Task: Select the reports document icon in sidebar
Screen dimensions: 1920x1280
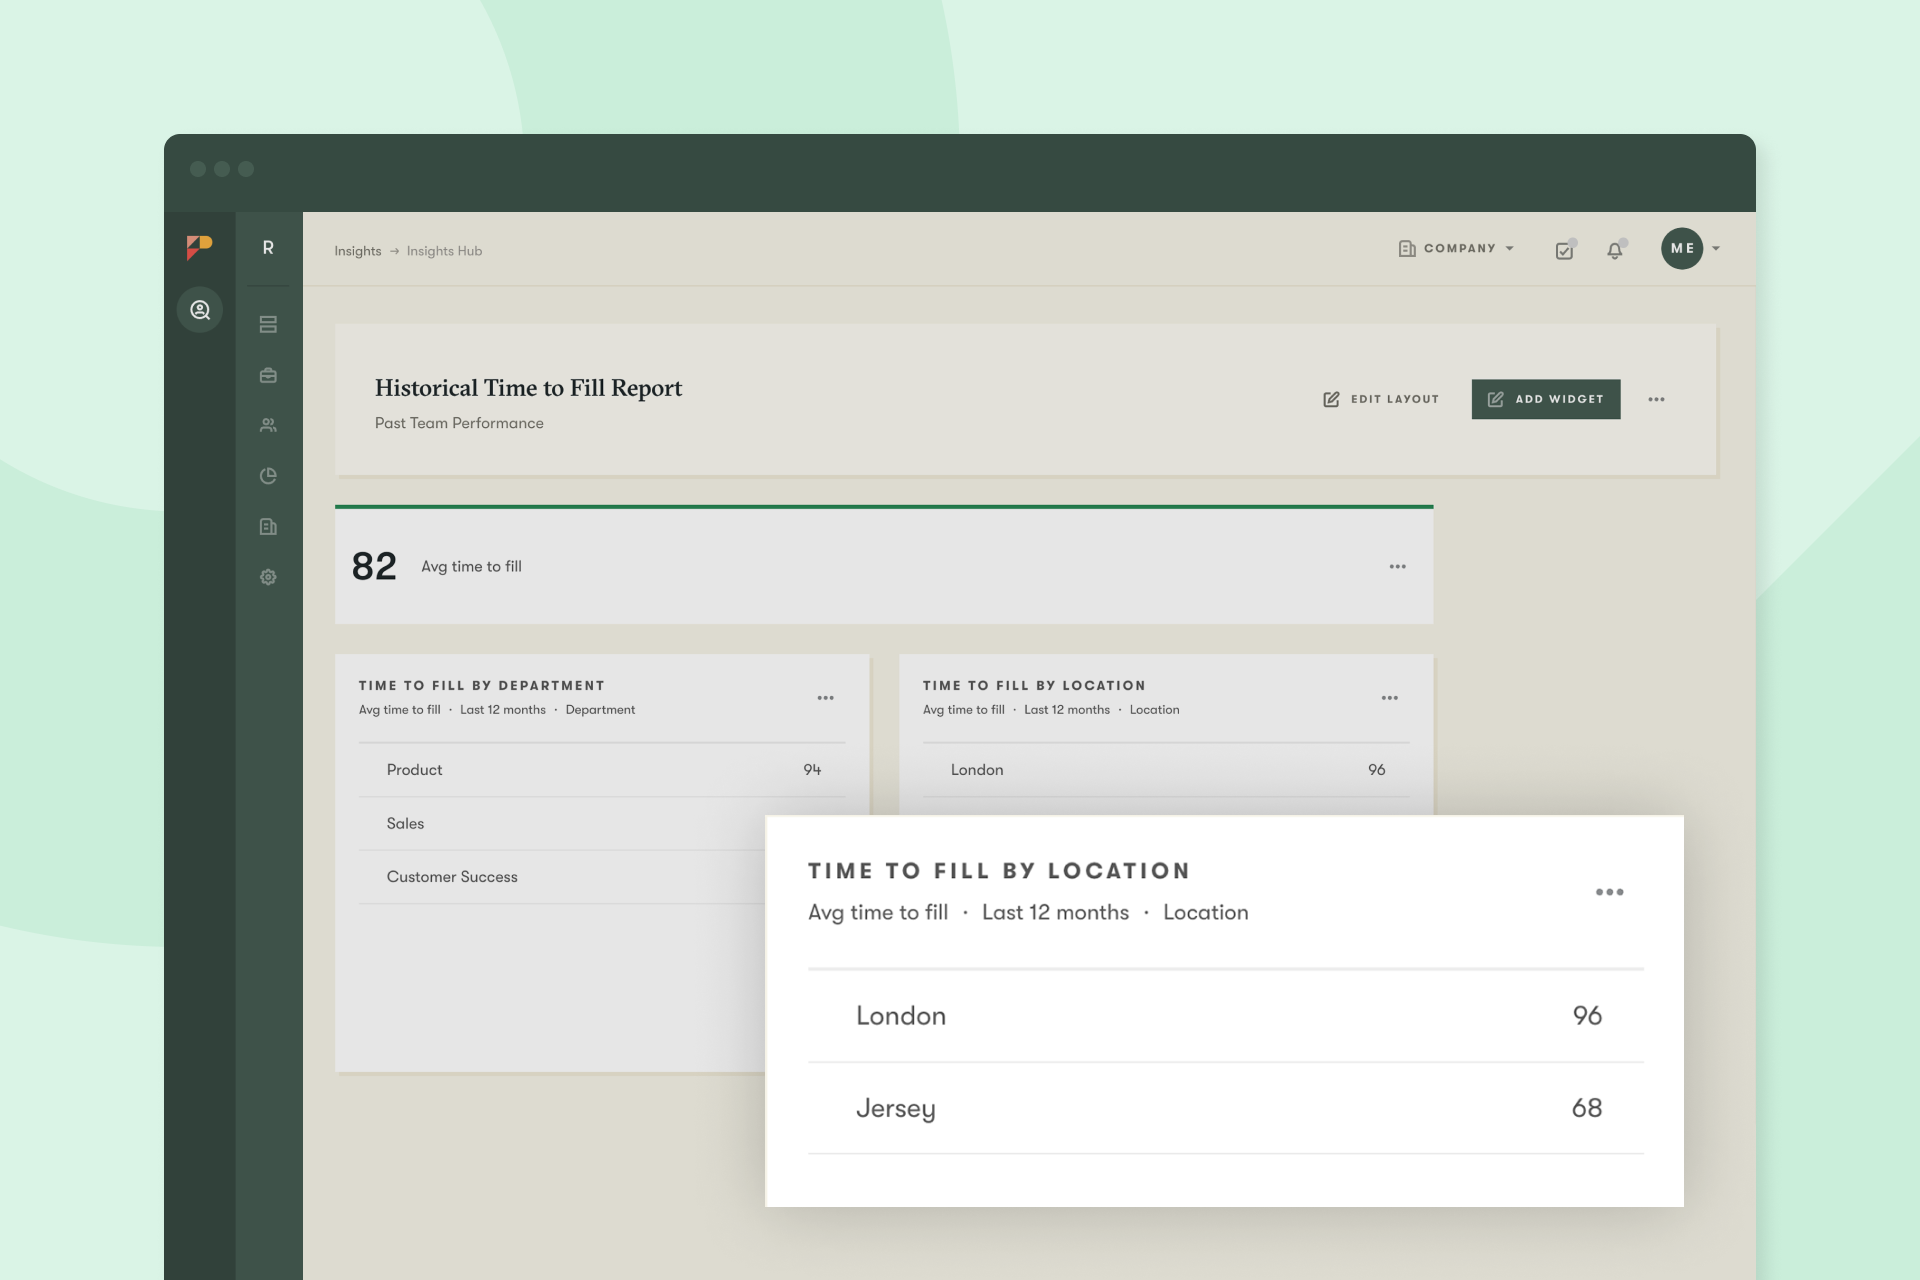Action: [x=268, y=527]
